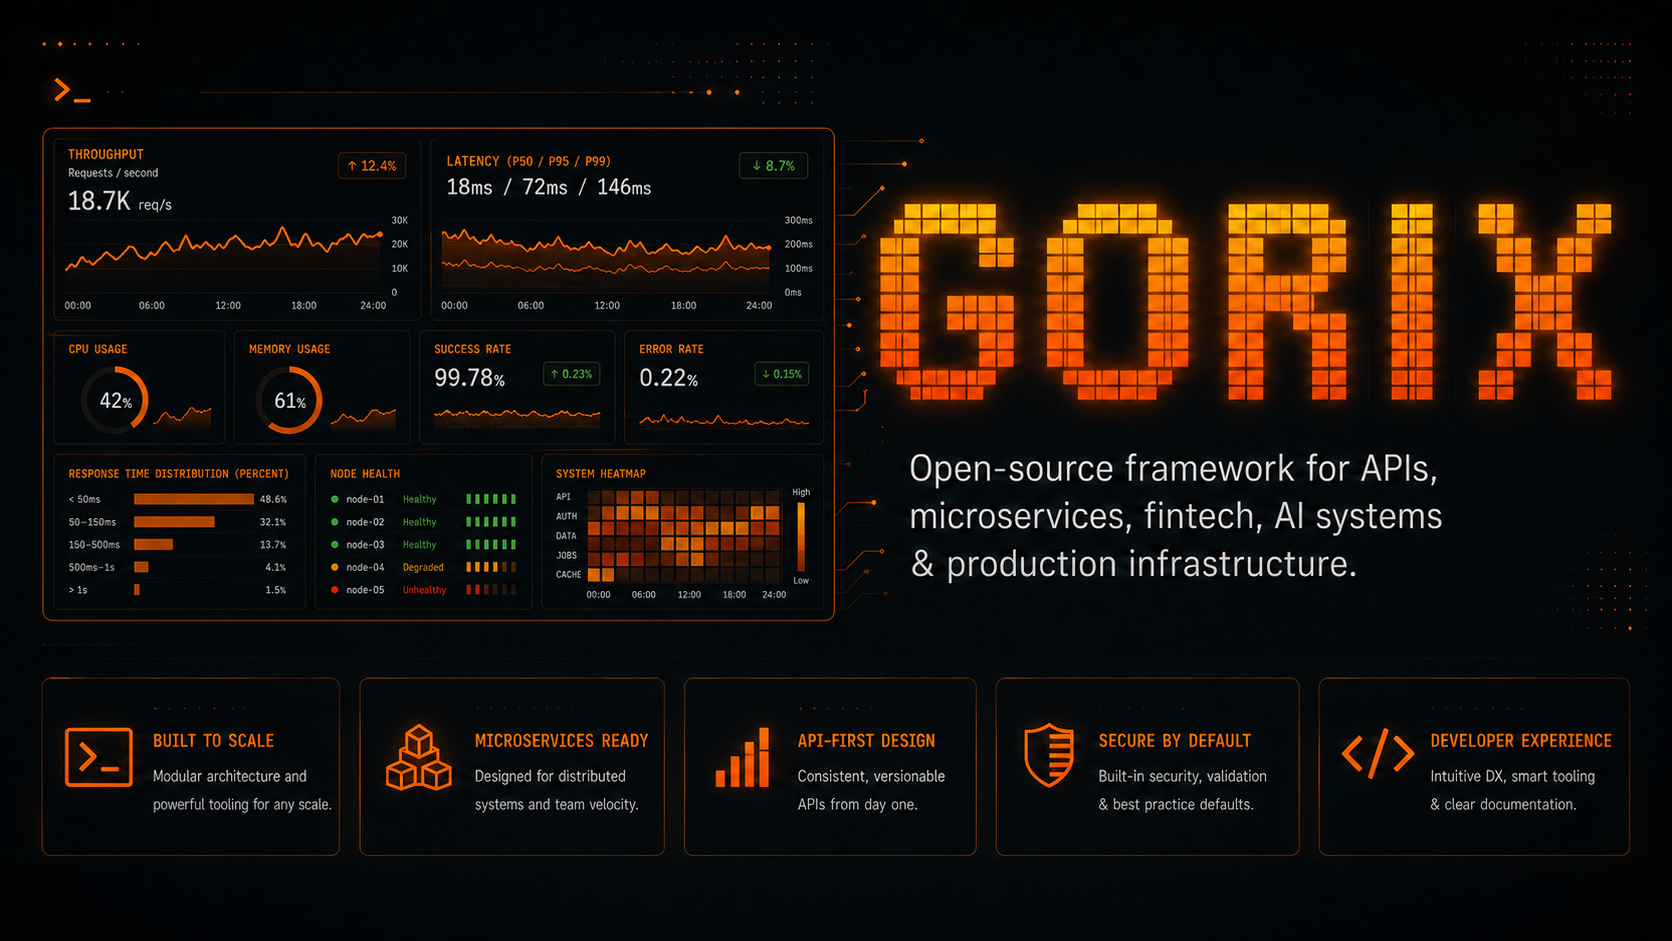
Task: Click node-04 orange status dot
Action: pyautogui.click(x=335, y=567)
